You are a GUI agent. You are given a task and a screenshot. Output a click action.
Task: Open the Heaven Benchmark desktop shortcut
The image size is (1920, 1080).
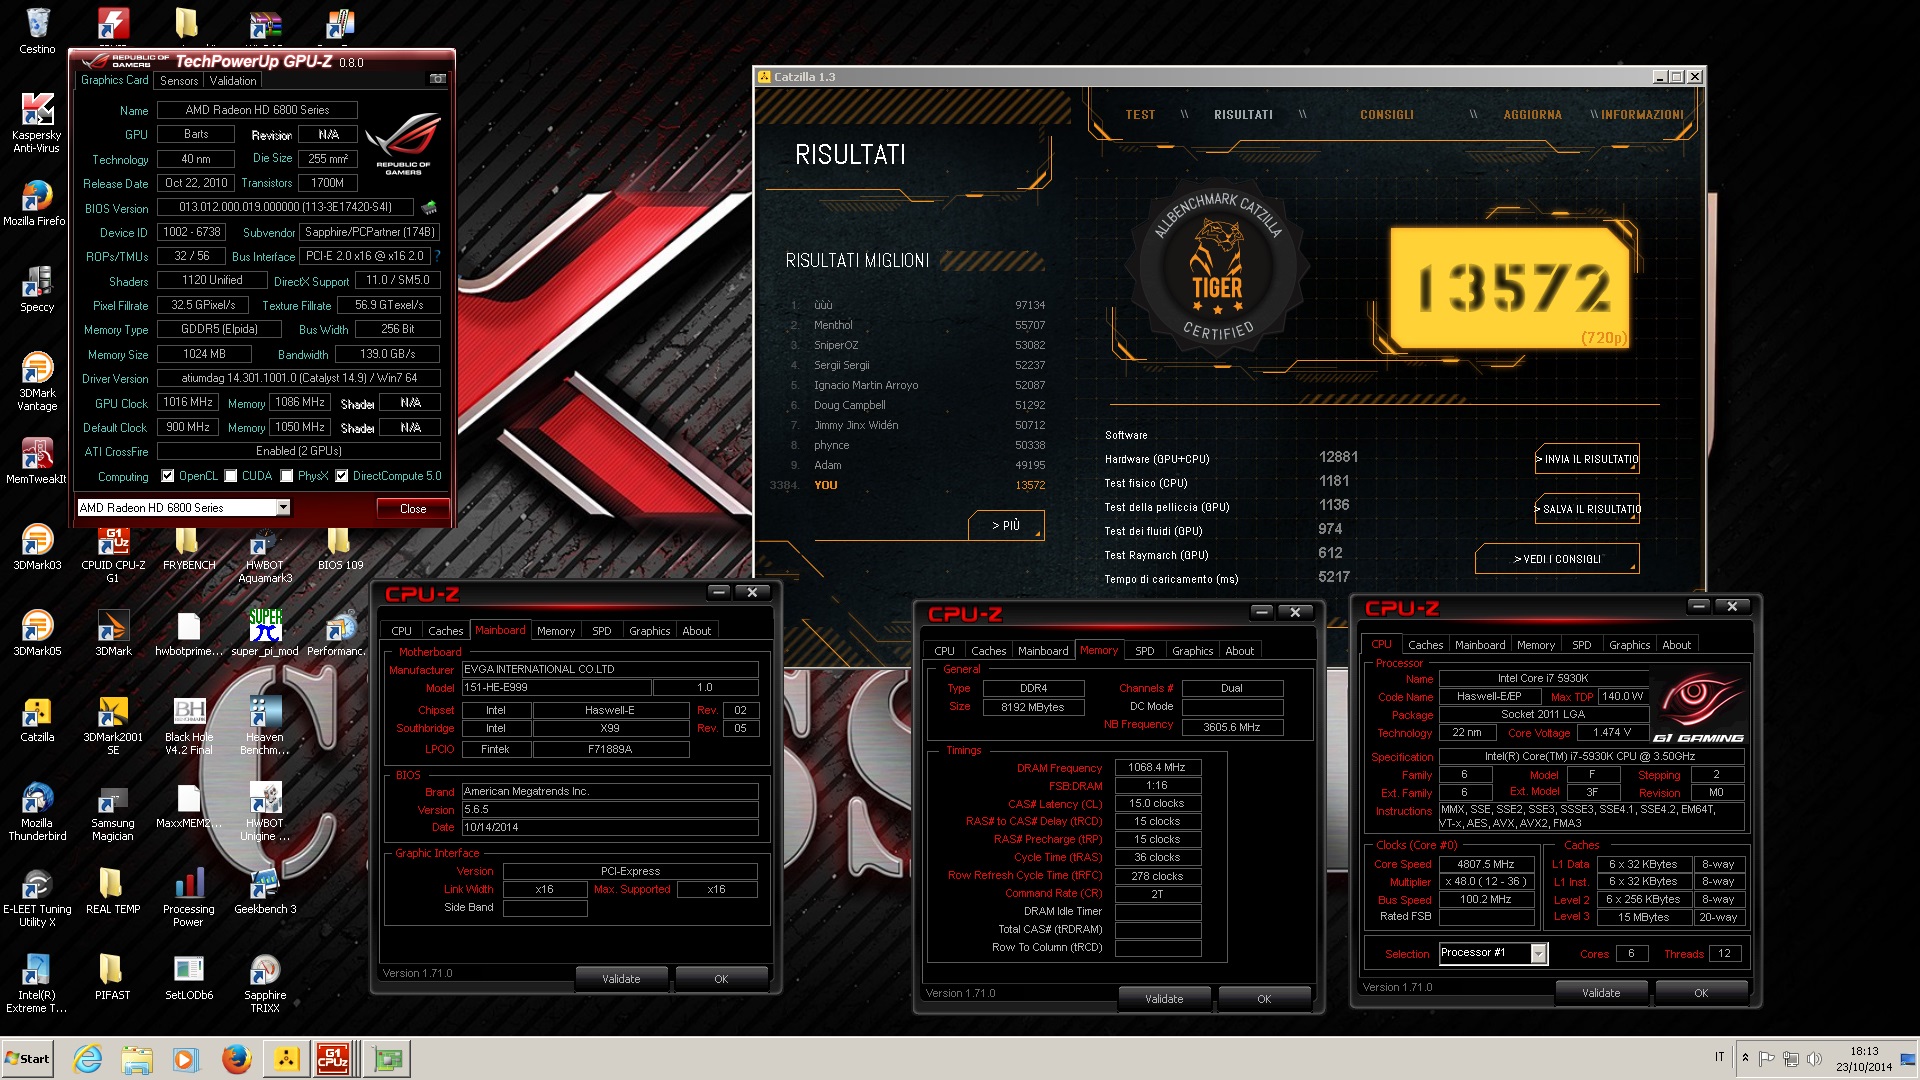pos(265,725)
